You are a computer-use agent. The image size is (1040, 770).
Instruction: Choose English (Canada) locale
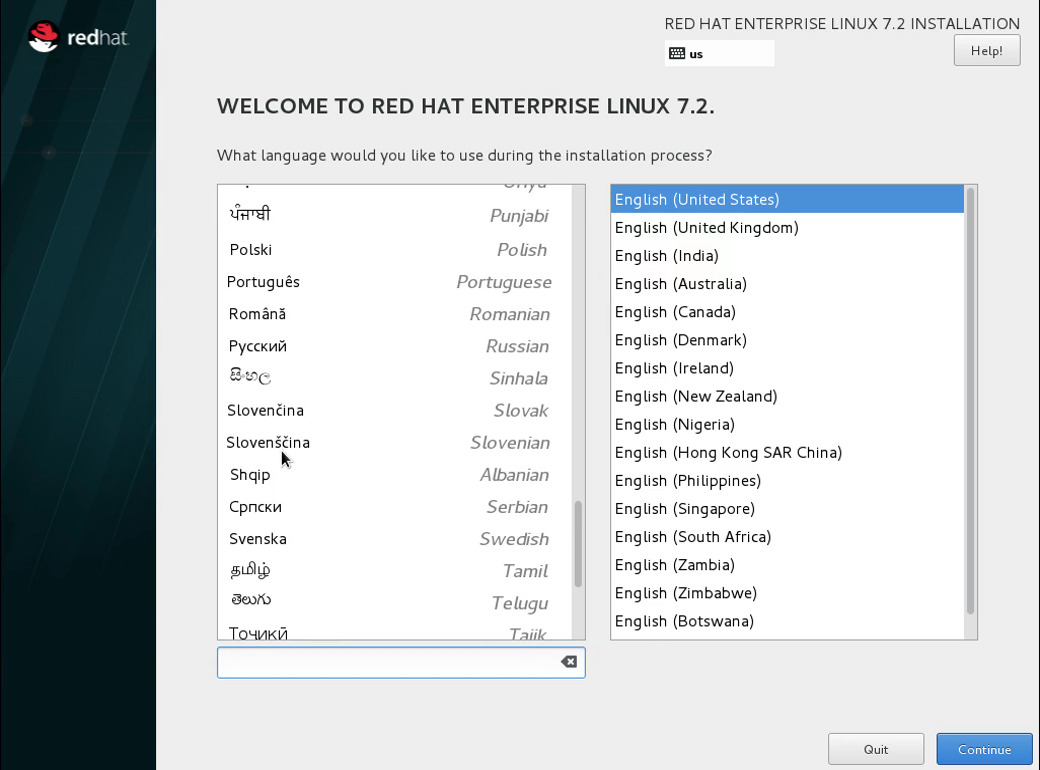[787, 312]
